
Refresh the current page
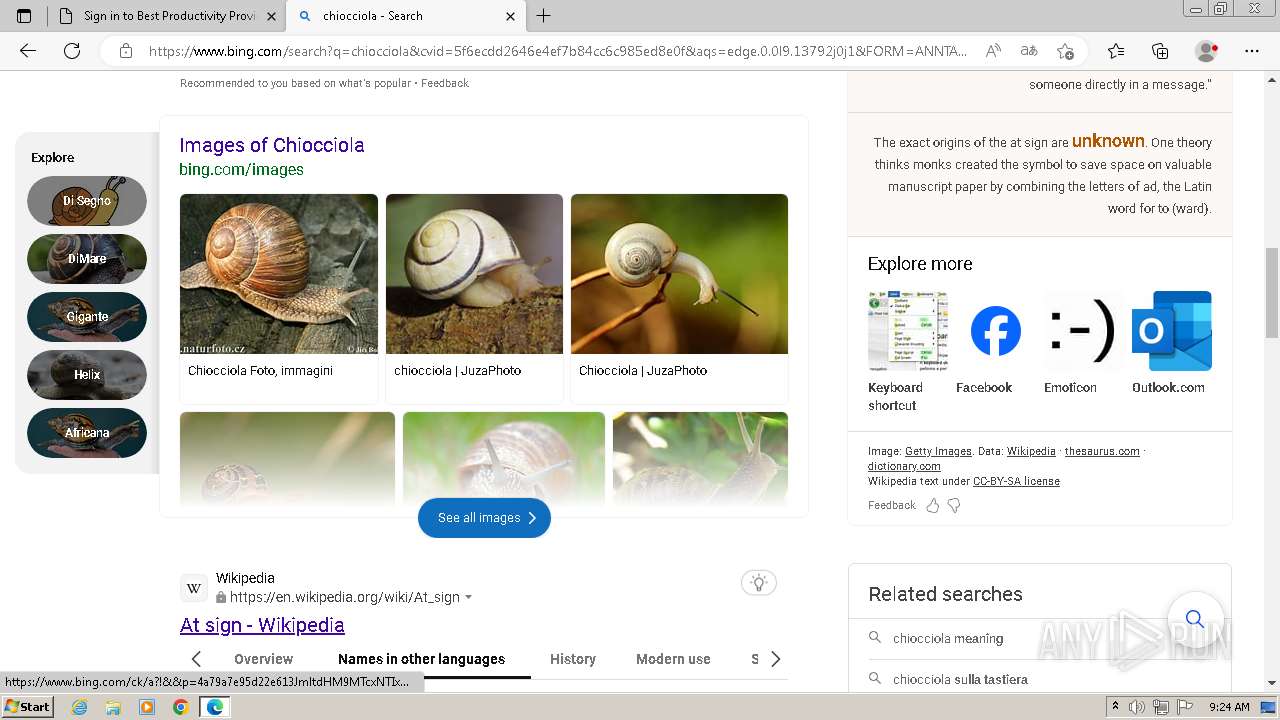[72, 51]
